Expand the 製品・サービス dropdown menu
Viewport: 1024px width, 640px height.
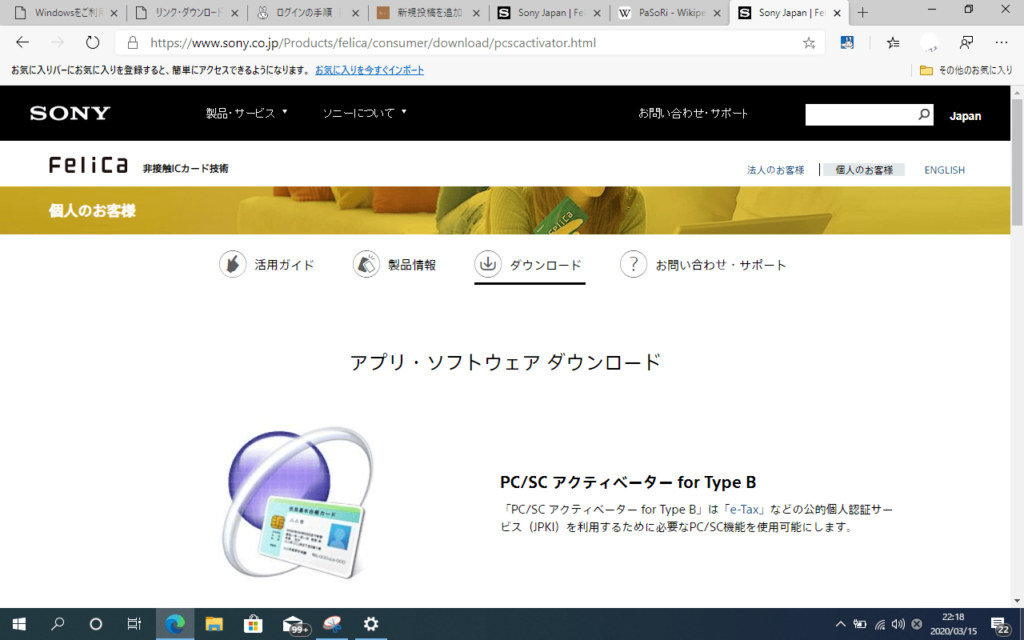pyautogui.click(x=247, y=113)
